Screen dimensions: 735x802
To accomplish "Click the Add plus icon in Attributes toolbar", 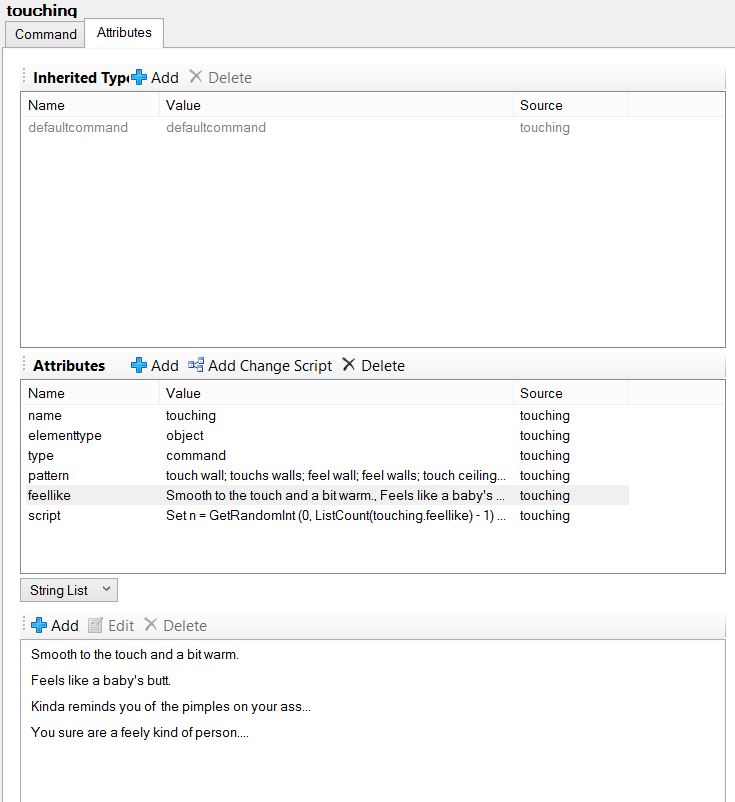I will point(139,366).
